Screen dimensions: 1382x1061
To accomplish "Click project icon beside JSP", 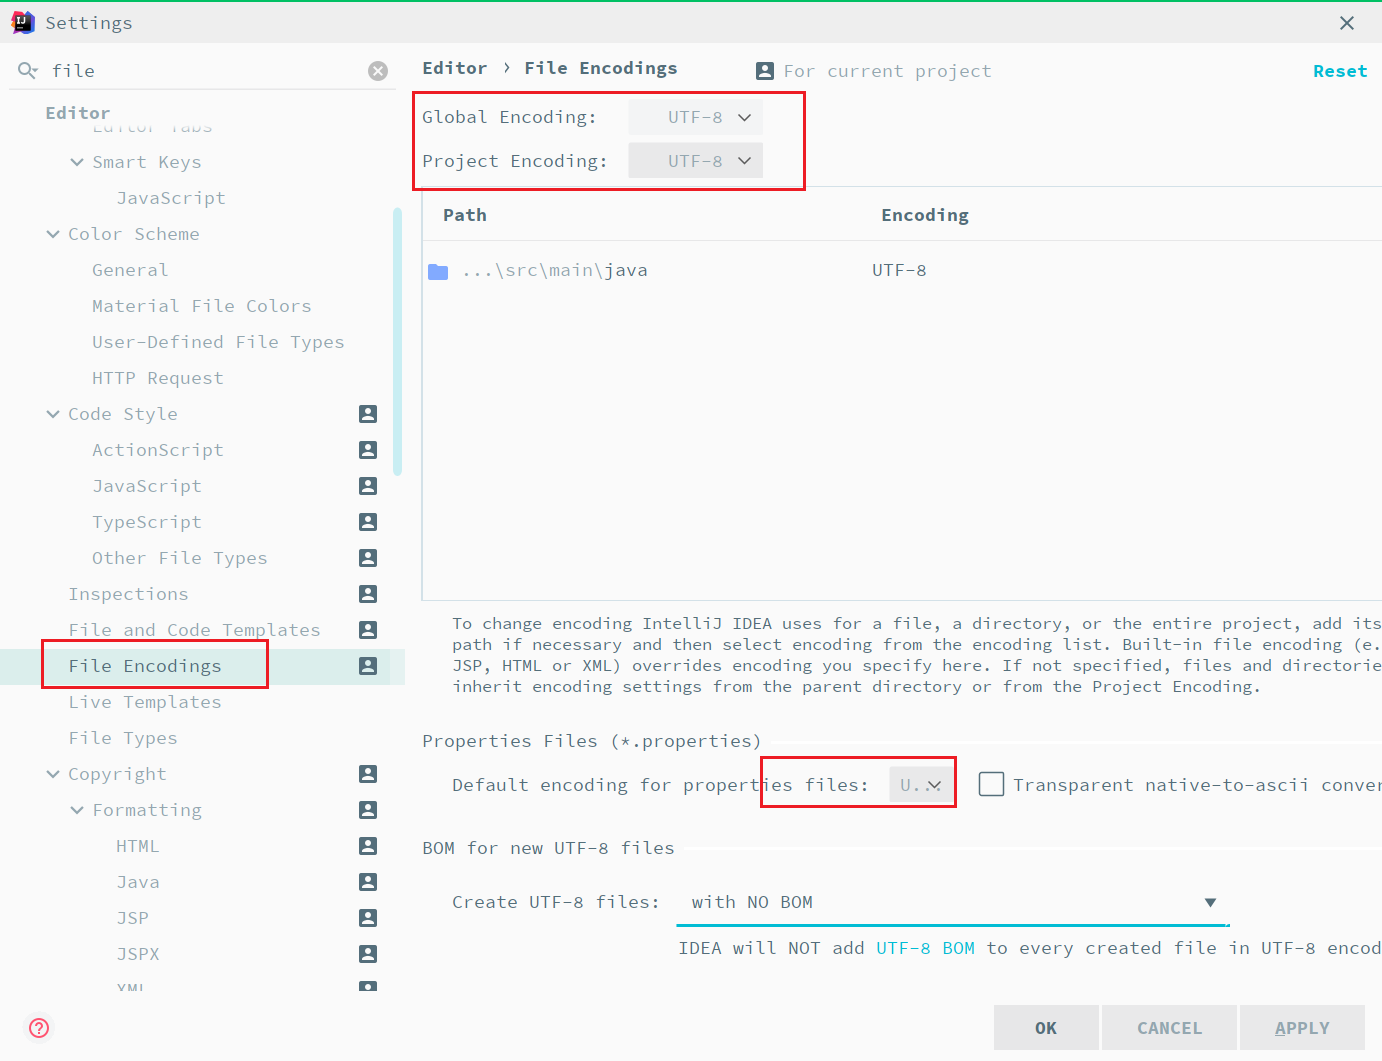I will pyautogui.click(x=368, y=918).
